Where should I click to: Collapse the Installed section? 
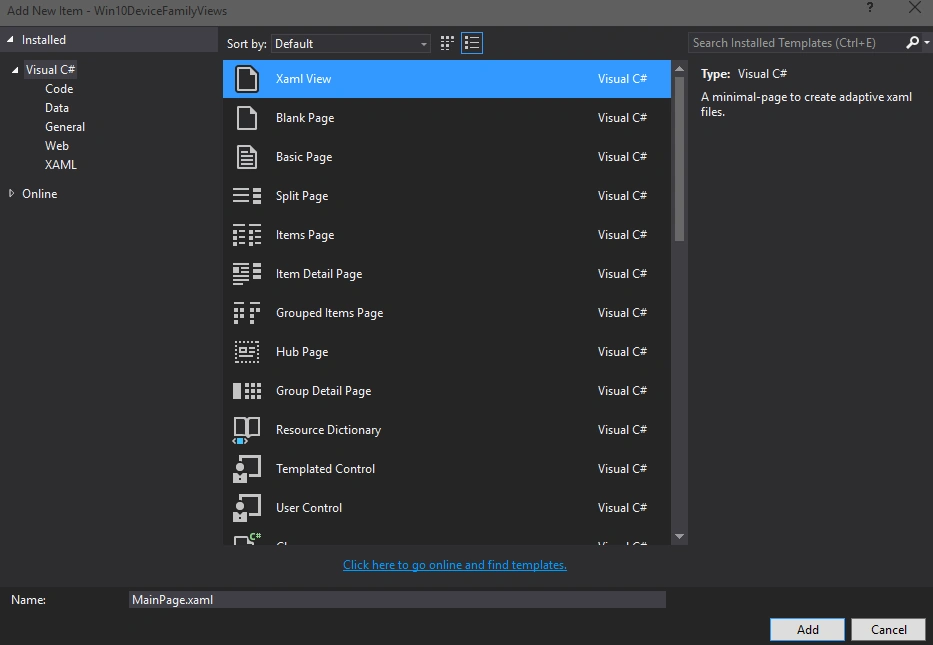coord(10,40)
